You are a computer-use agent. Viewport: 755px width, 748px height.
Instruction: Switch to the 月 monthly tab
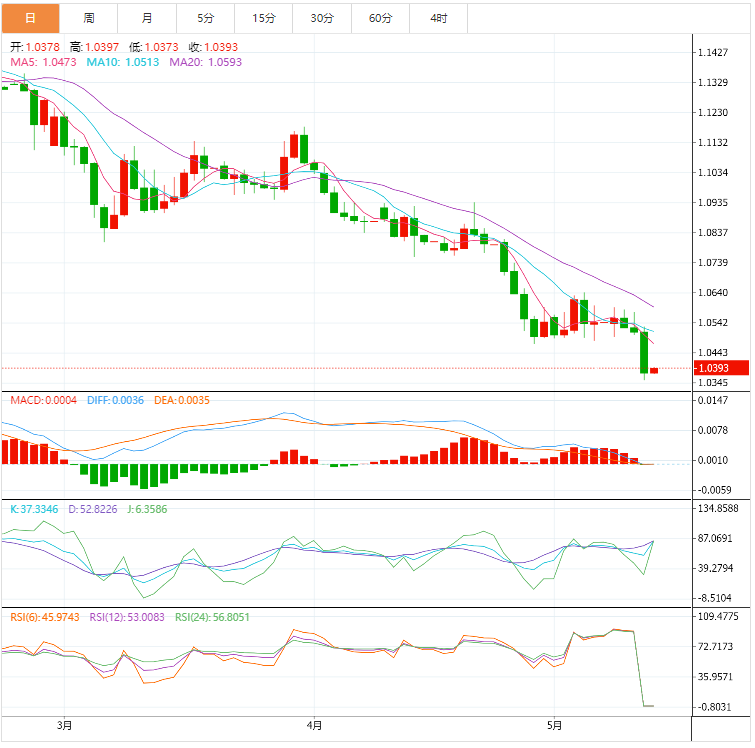(x=147, y=18)
